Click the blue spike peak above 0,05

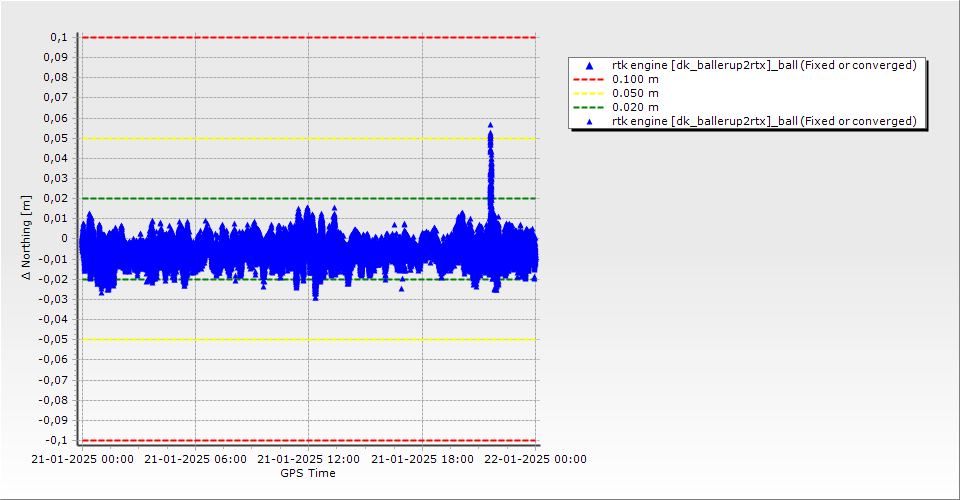[x=490, y=125]
